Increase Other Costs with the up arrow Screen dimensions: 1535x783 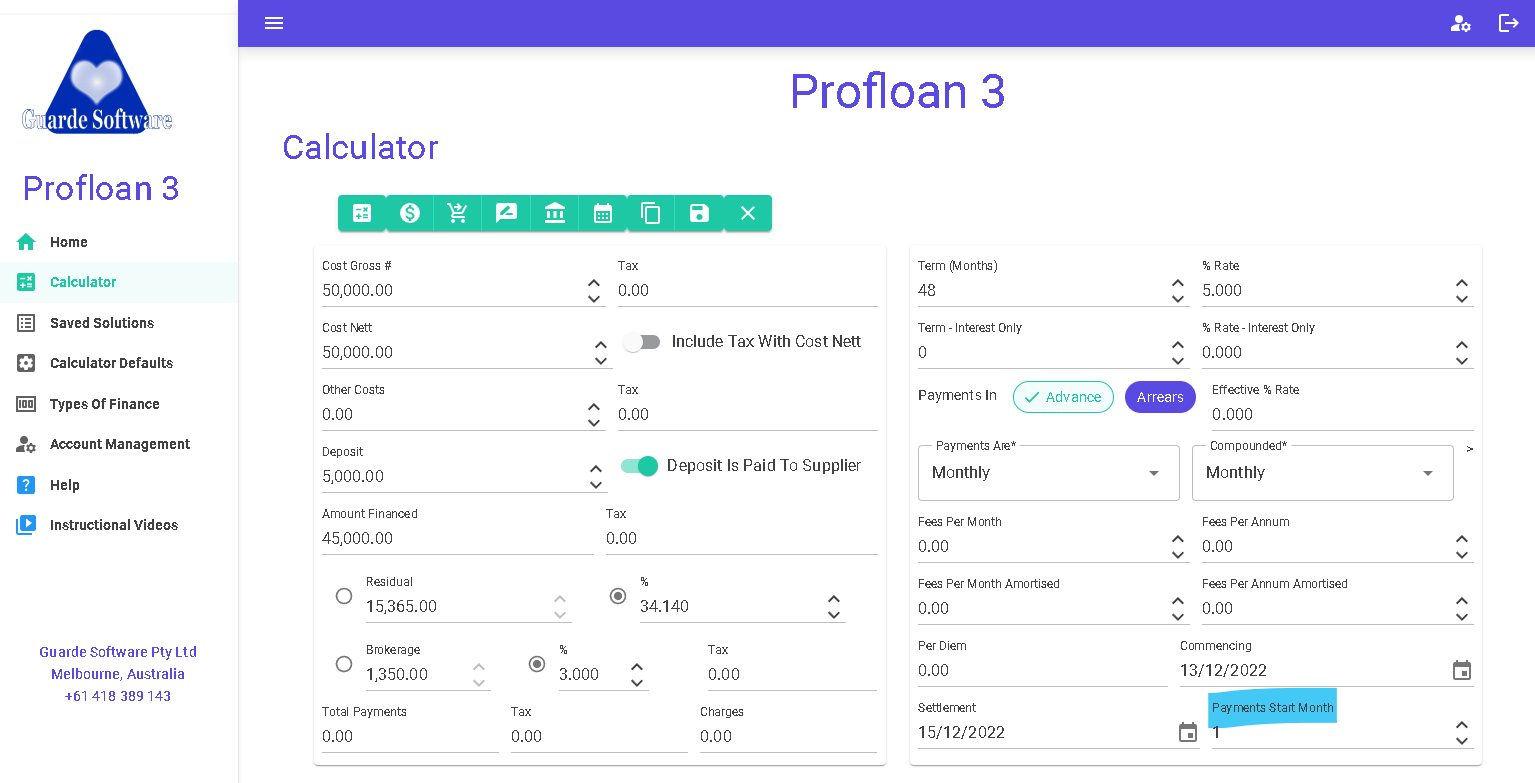tap(594, 407)
